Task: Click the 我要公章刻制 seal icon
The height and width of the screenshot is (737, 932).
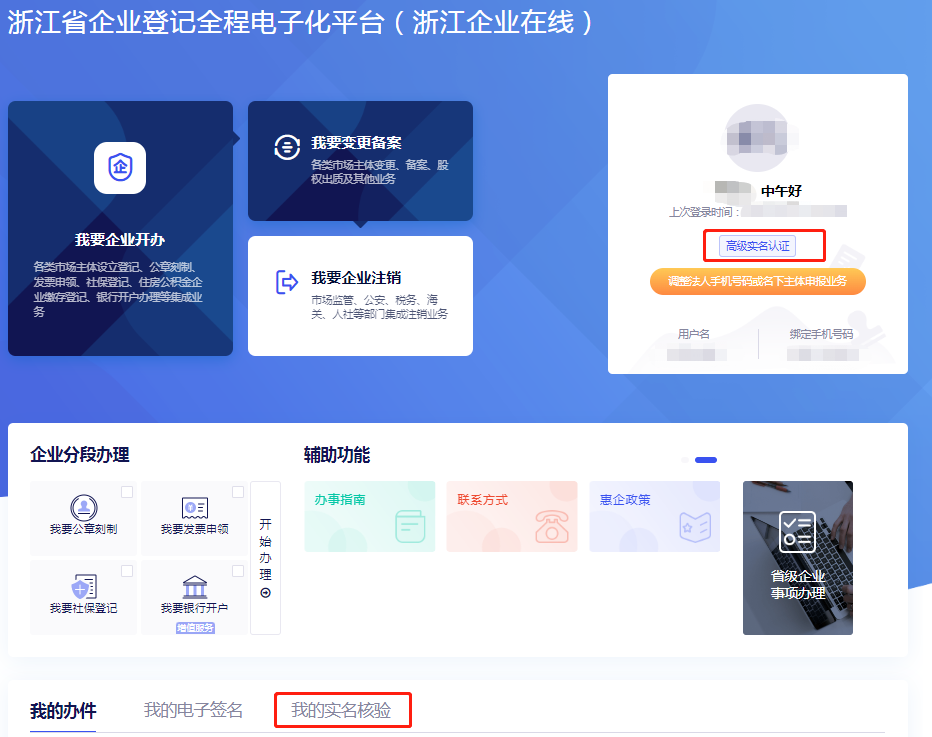Action: [x=84, y=508]
